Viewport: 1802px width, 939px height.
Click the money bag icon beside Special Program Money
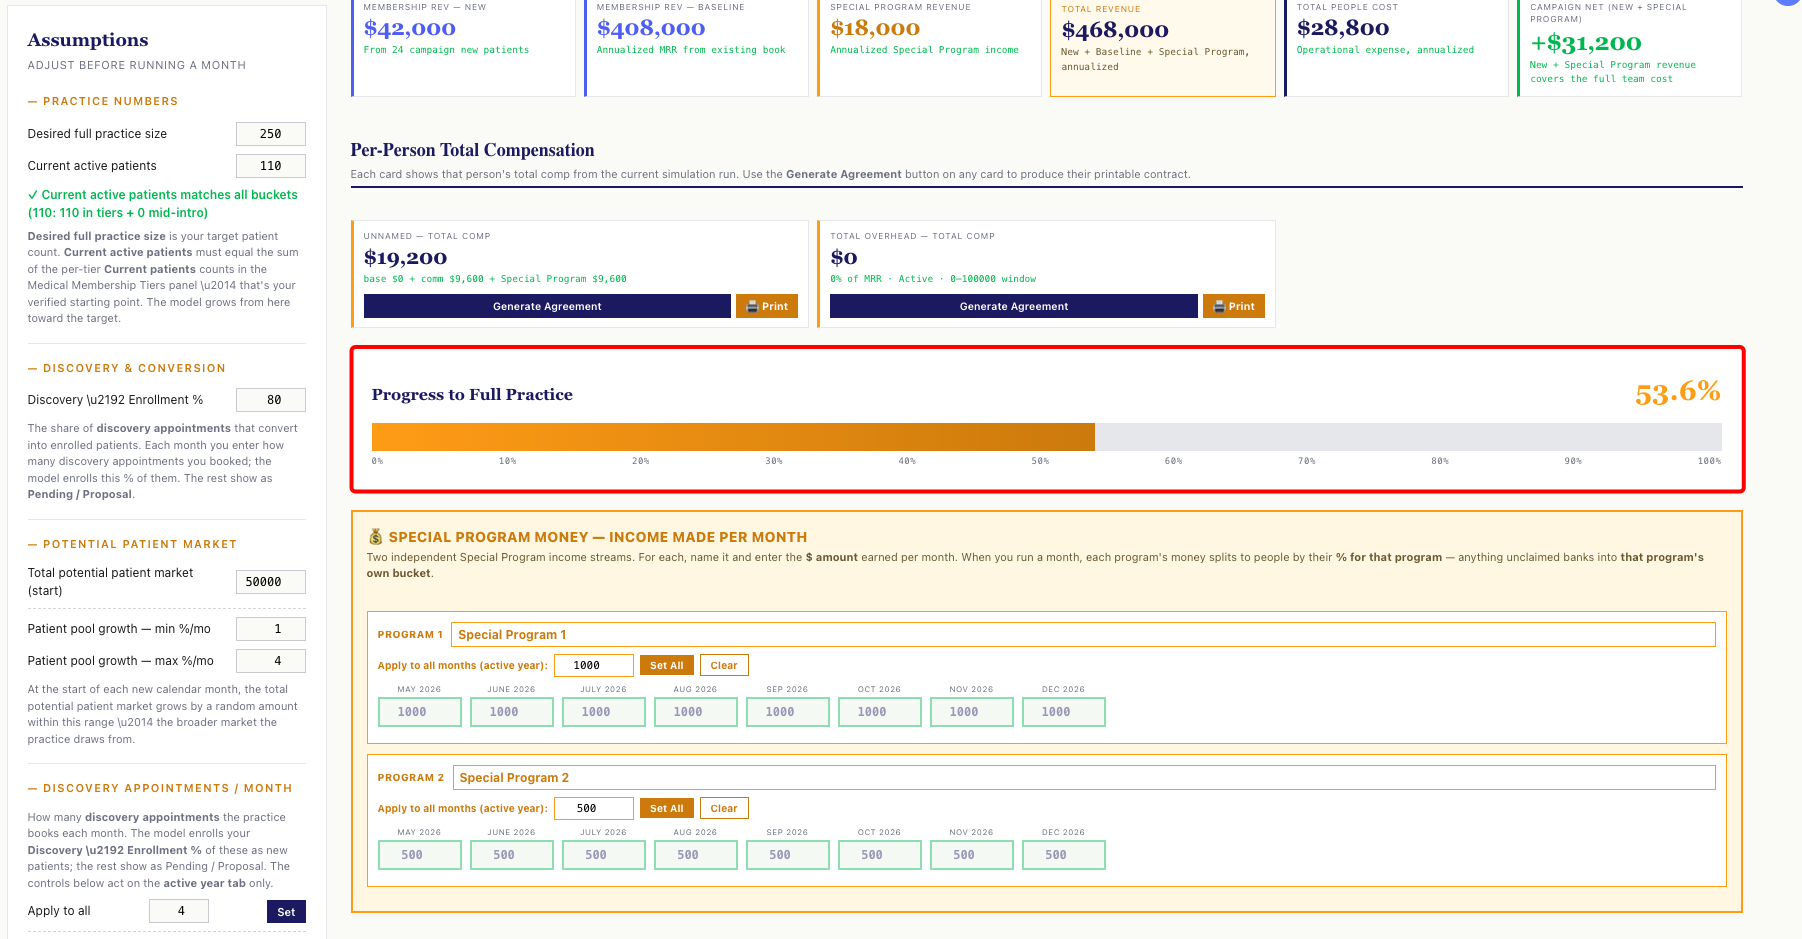[x=376, y=537]
